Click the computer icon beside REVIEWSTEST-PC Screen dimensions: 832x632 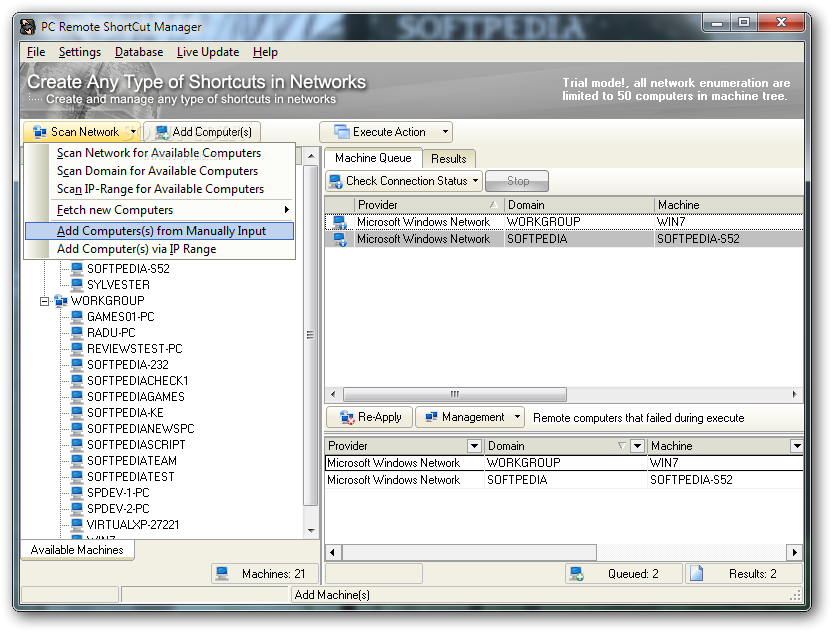click(77, 349)
